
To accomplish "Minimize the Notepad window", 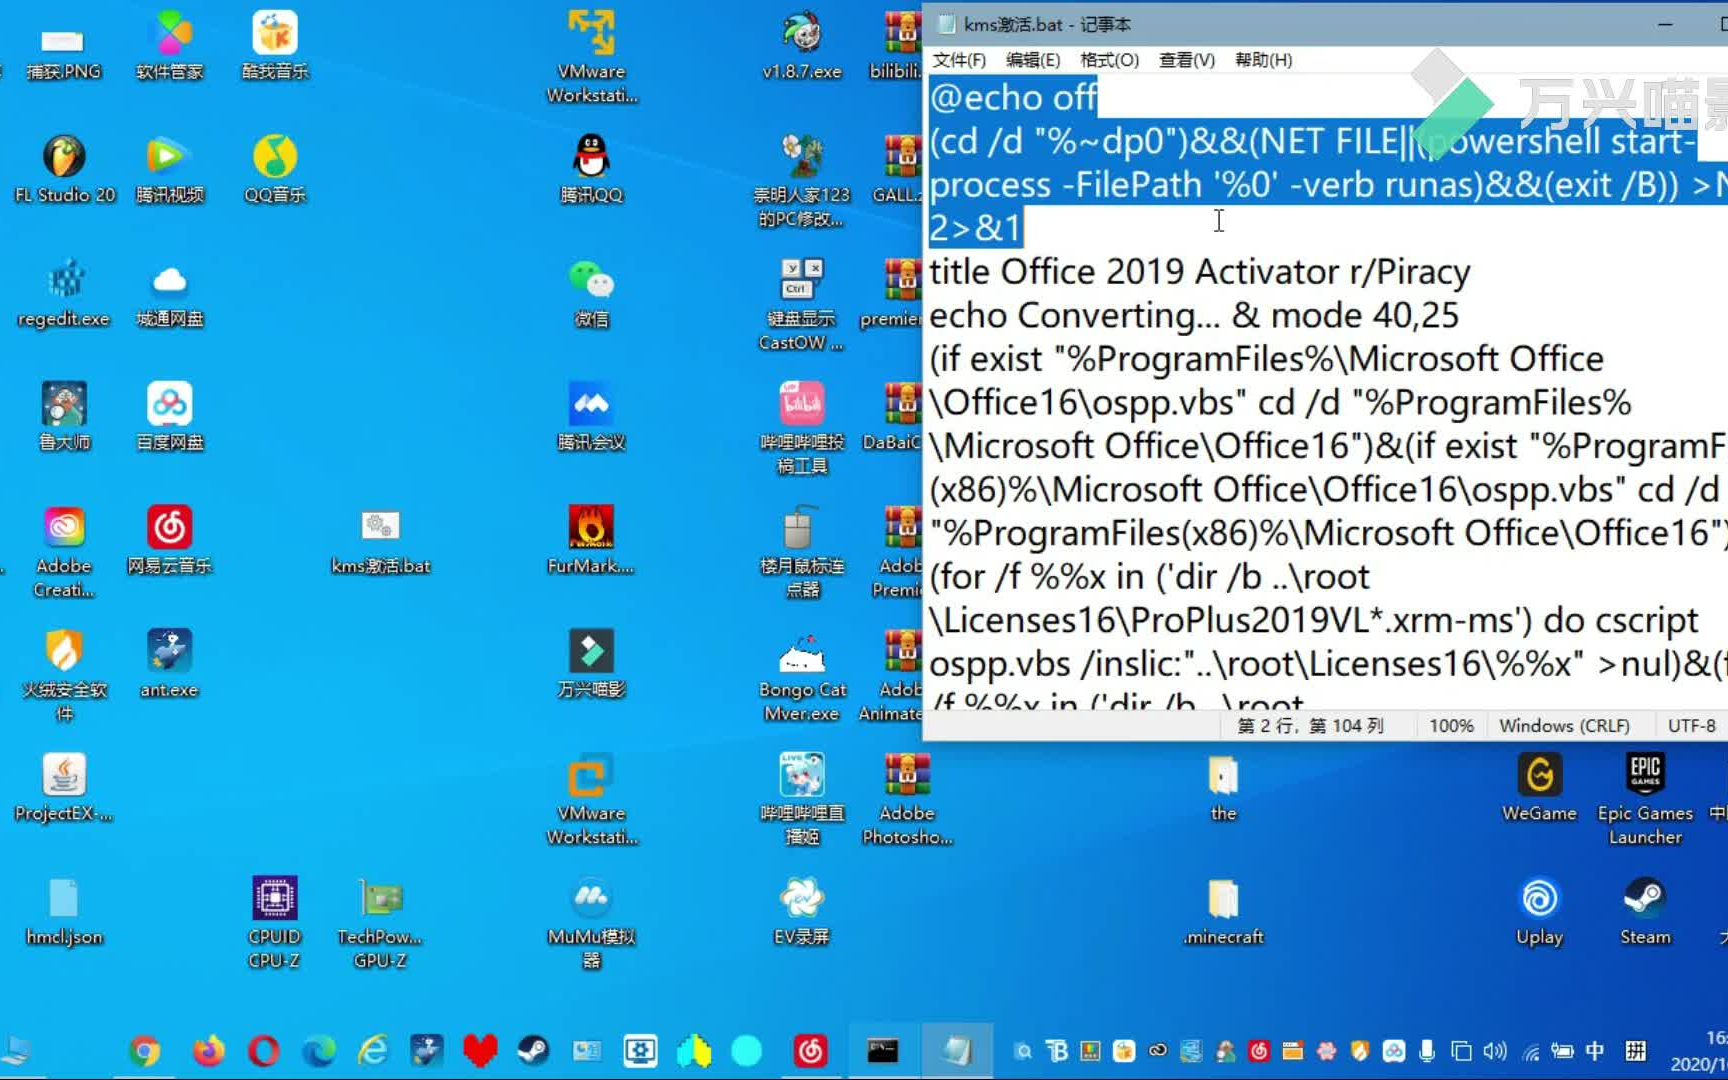I will [1665, 24].
